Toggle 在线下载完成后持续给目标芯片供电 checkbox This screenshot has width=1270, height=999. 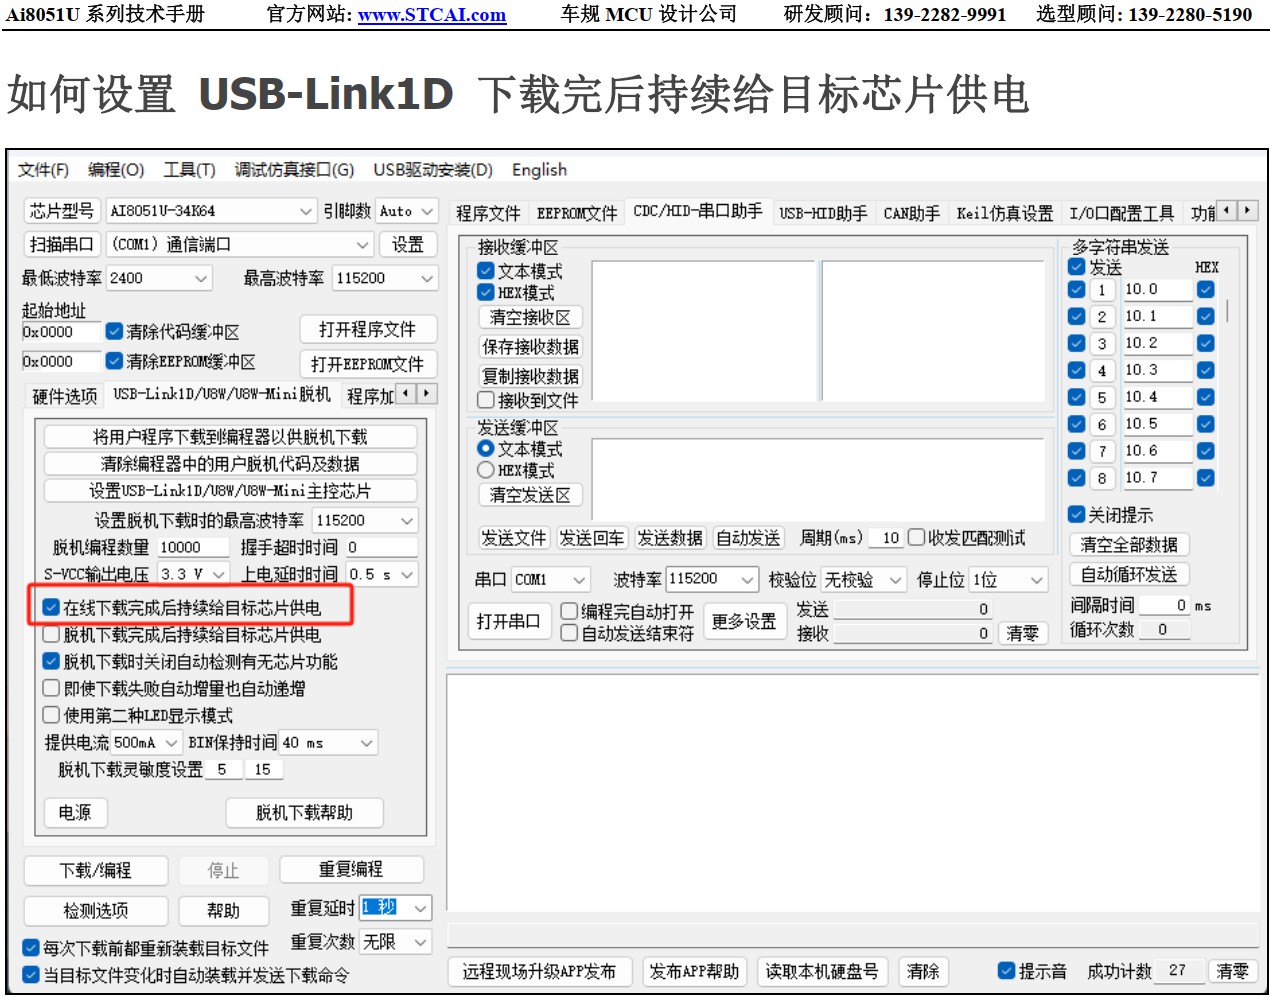[51, 607]
